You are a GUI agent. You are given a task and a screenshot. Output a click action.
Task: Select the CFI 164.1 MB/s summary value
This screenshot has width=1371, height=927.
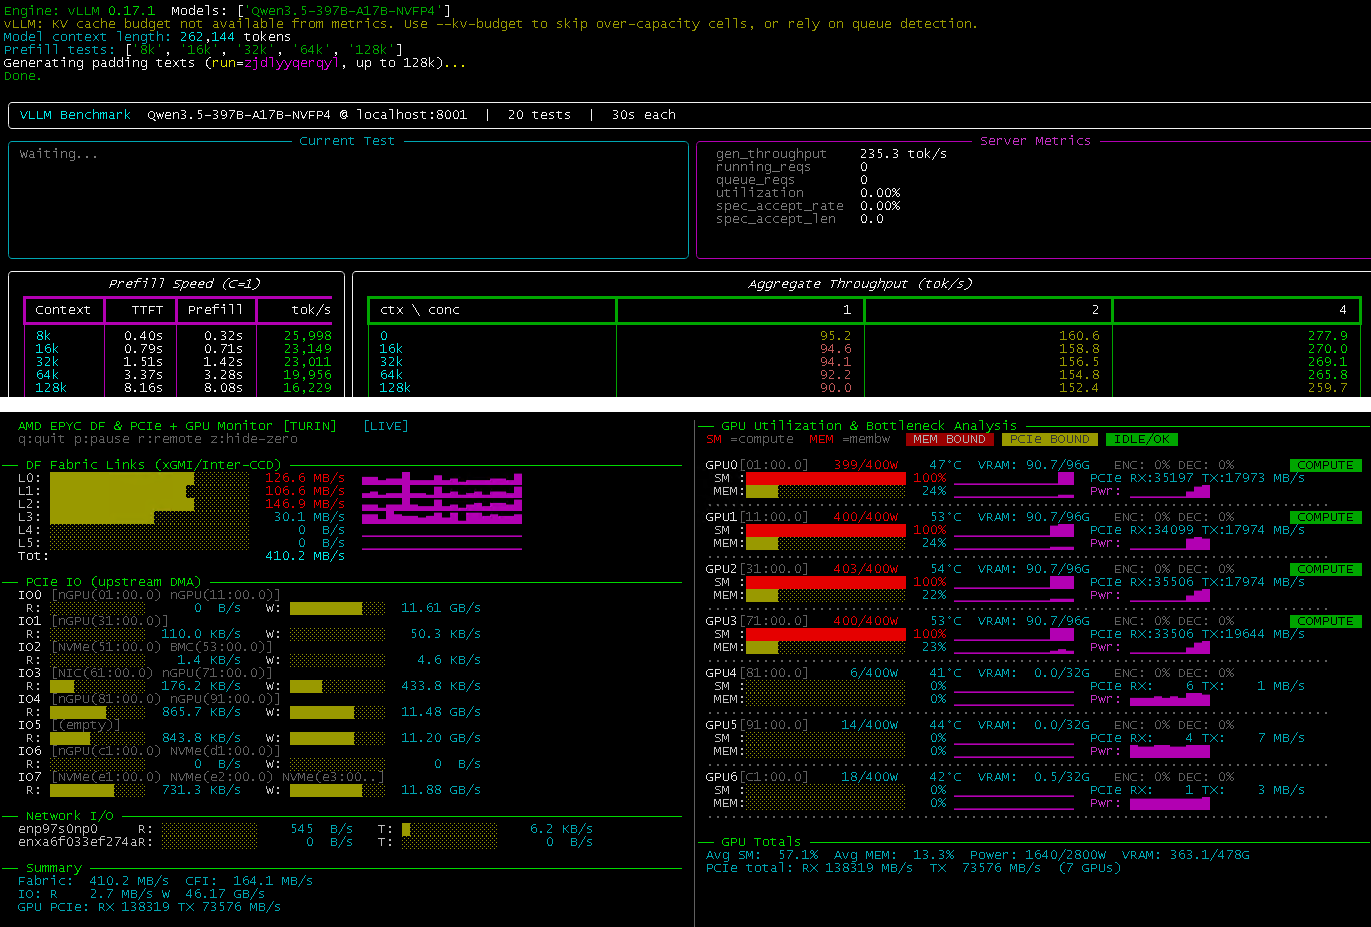(x=249, y=881)
